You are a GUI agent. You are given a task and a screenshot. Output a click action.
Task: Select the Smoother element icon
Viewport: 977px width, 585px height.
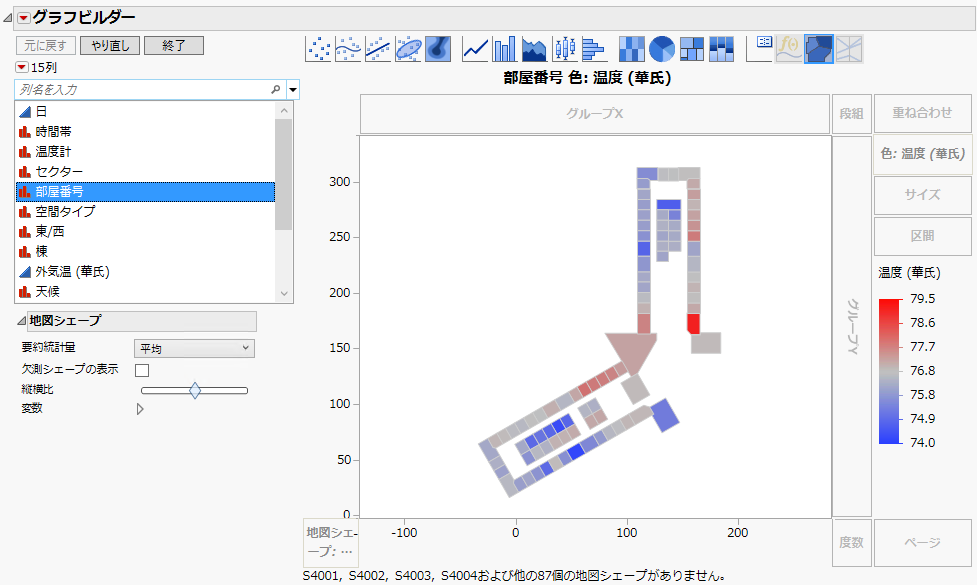pos(348,49)
